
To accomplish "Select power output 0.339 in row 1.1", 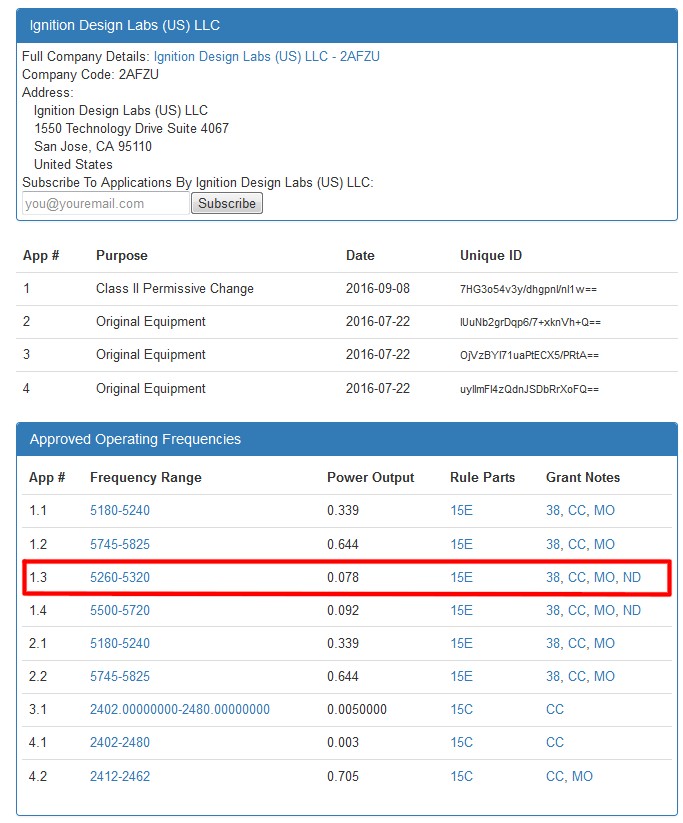I will coord(343,510).
